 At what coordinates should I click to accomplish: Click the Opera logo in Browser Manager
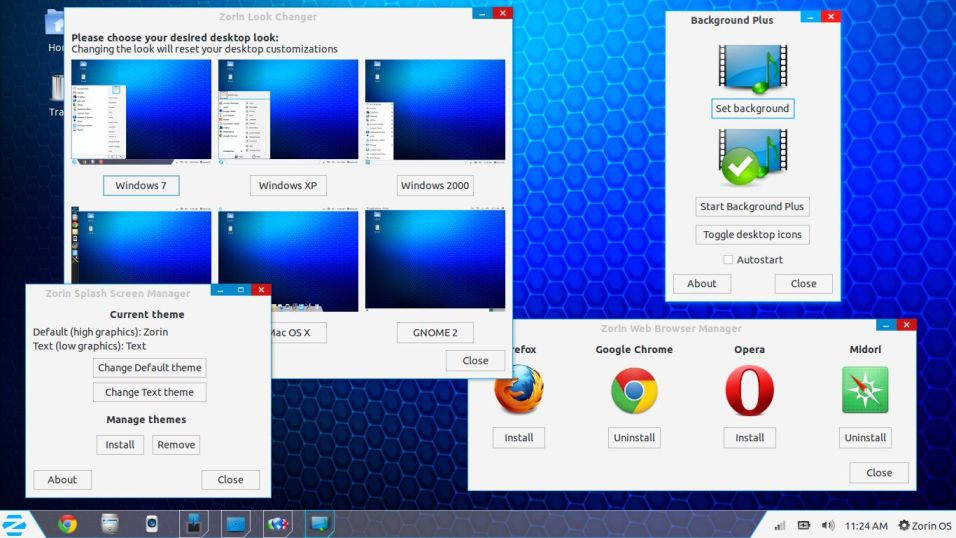point(749,390)
